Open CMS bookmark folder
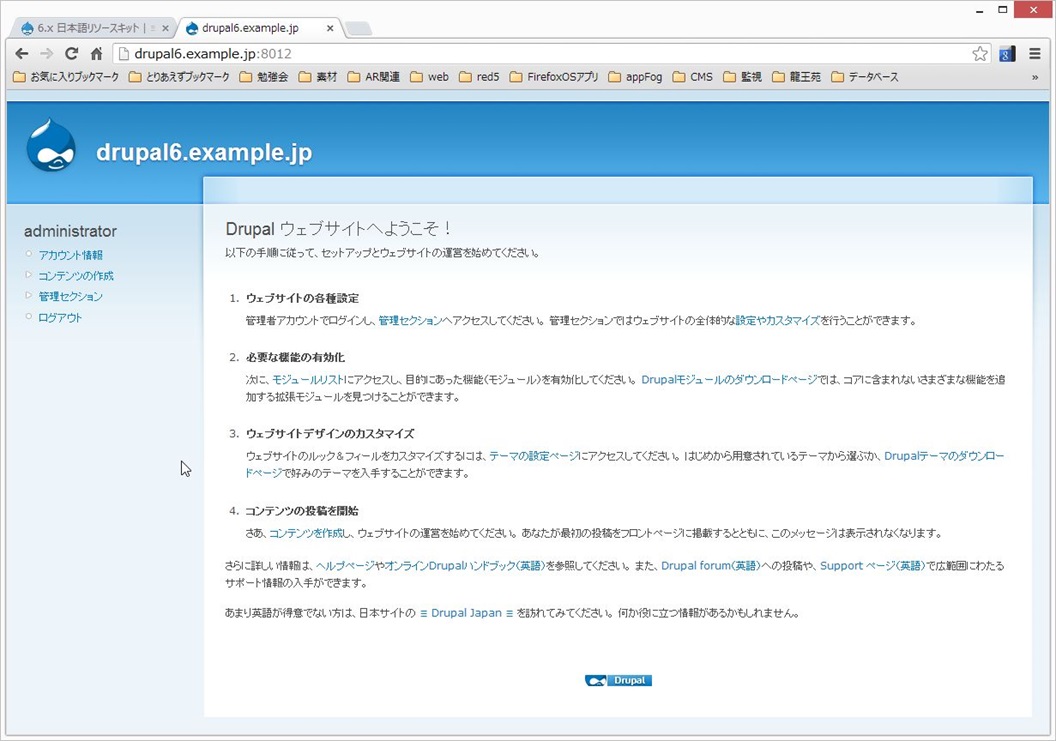 pyautogui.click(x=693, y=77)
